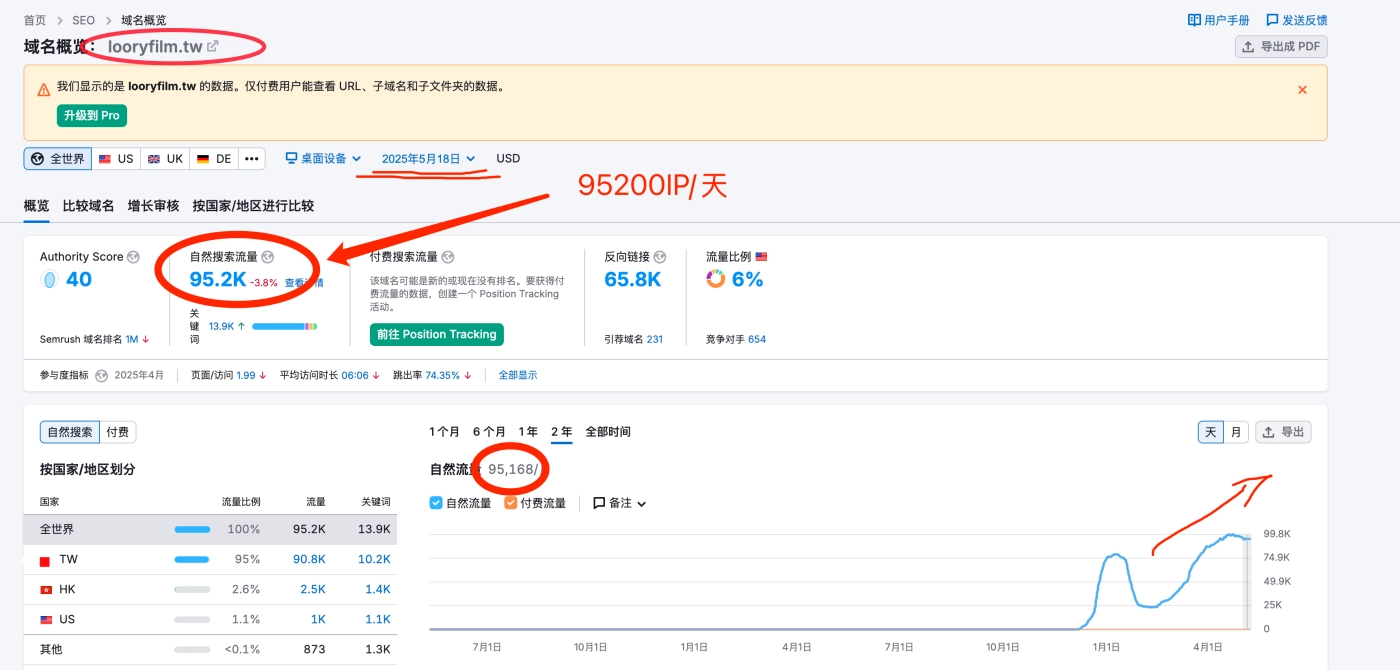The height and width of the screenshot is (670, 1400).
Task: Click the US flag in country table
Action: [45, 620]
